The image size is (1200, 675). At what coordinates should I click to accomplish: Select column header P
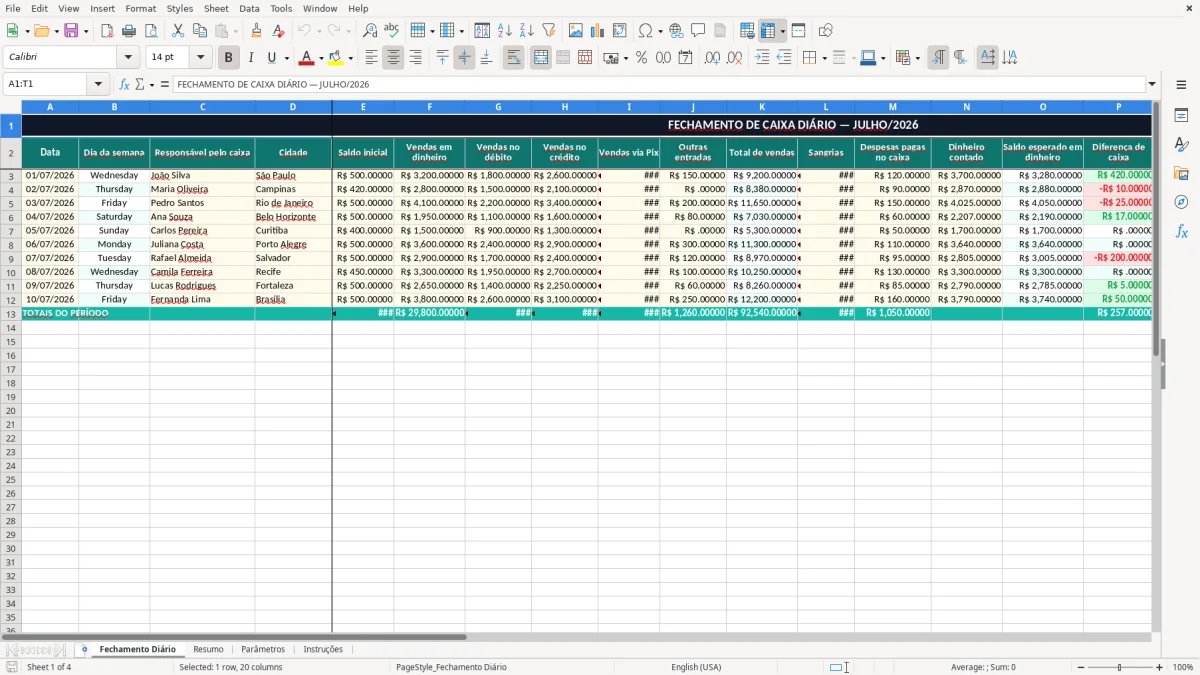[x=1118, y=107]
